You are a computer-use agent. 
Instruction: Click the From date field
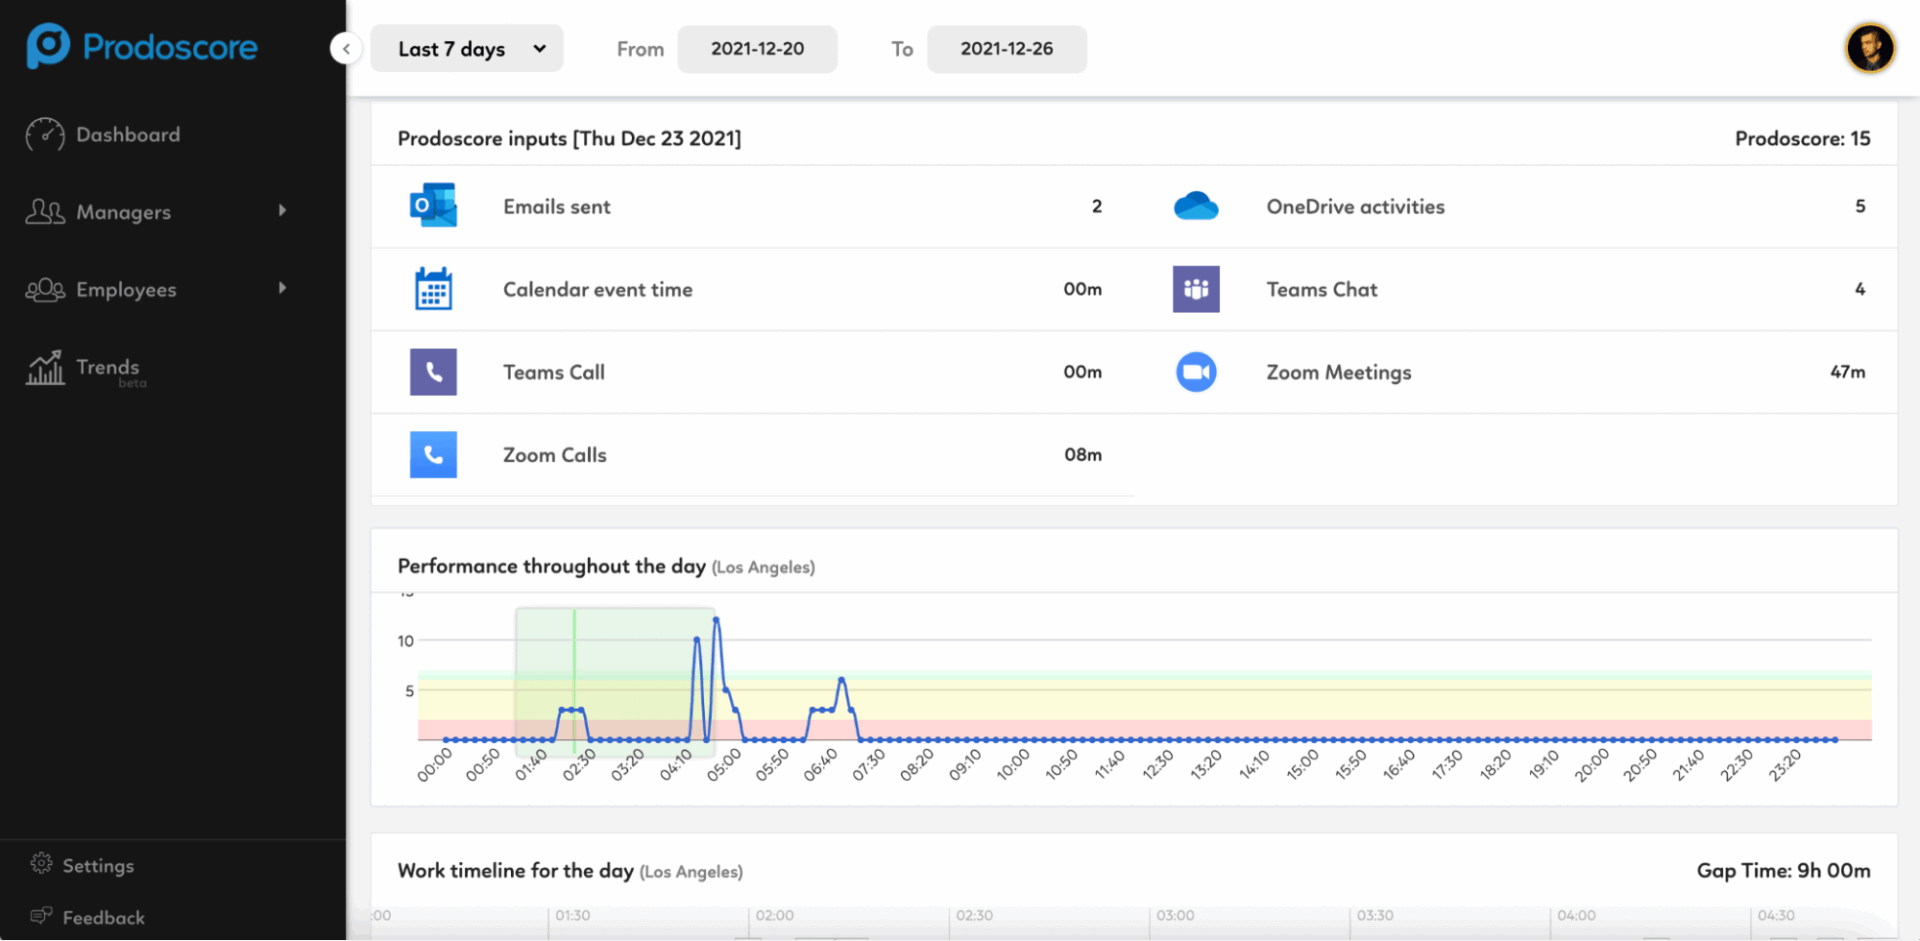click(x=757, y=49)
